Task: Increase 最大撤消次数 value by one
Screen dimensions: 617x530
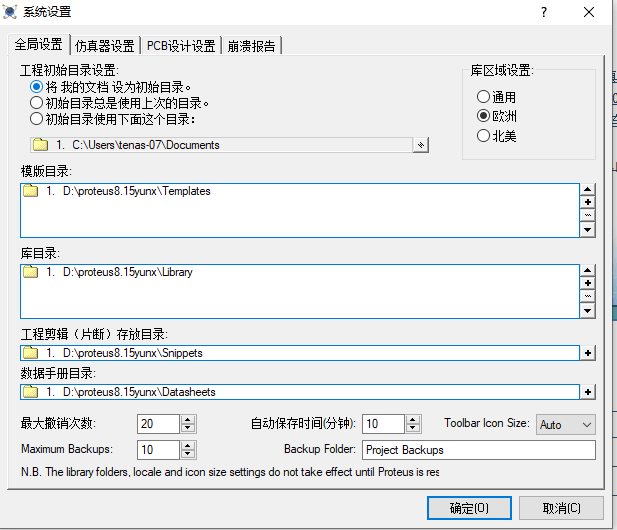Action: (x=189, y=419)
